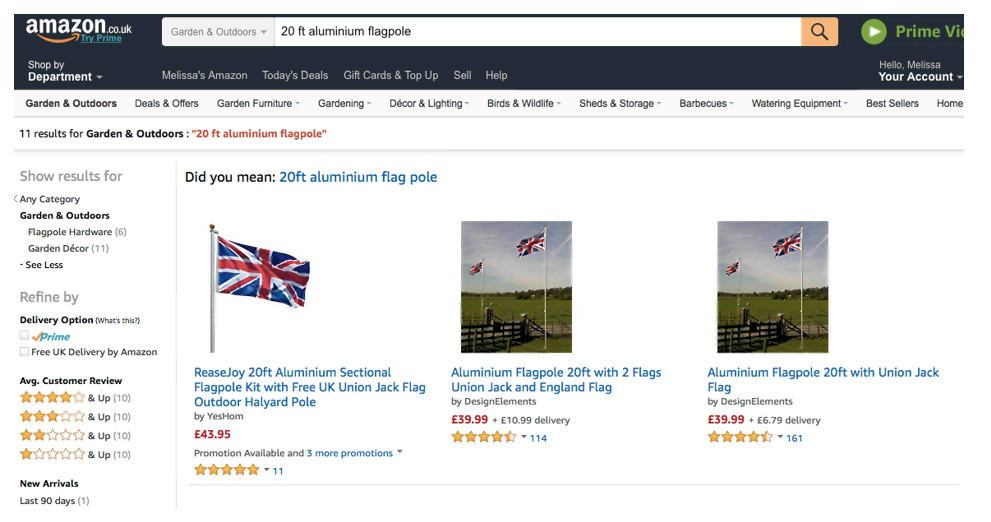This screenshot has width=991, height=522.
Task: Filter by 1 star & up rating
Action: [52, 455]
